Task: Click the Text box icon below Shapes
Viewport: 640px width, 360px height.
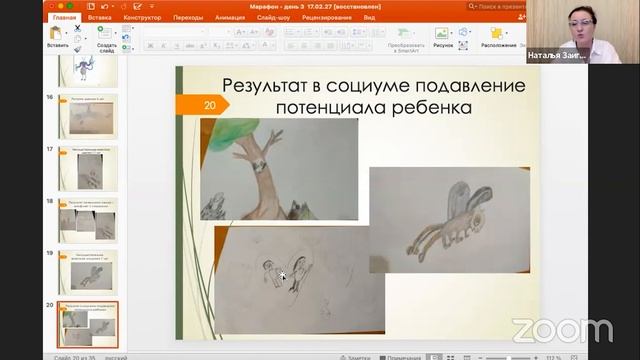Action: (x=463, y=45)
